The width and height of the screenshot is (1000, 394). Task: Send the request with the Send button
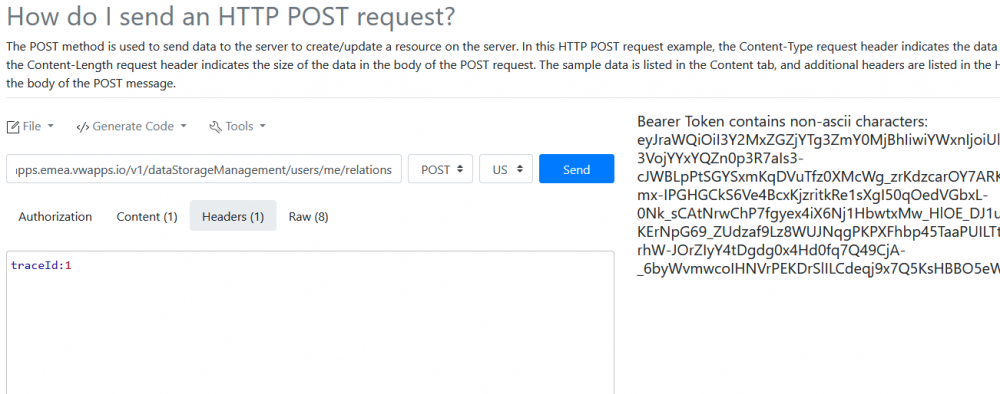(x=577, y=169)
